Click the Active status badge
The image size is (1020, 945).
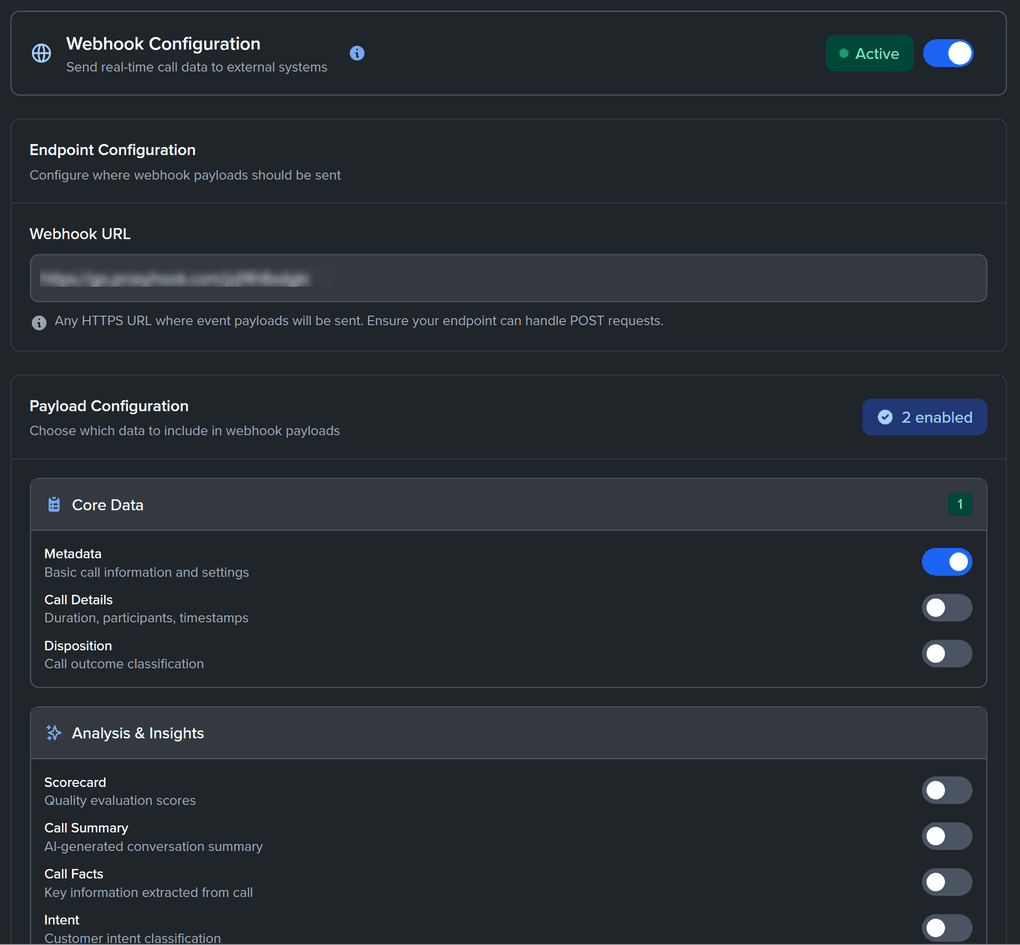(869, 53)
